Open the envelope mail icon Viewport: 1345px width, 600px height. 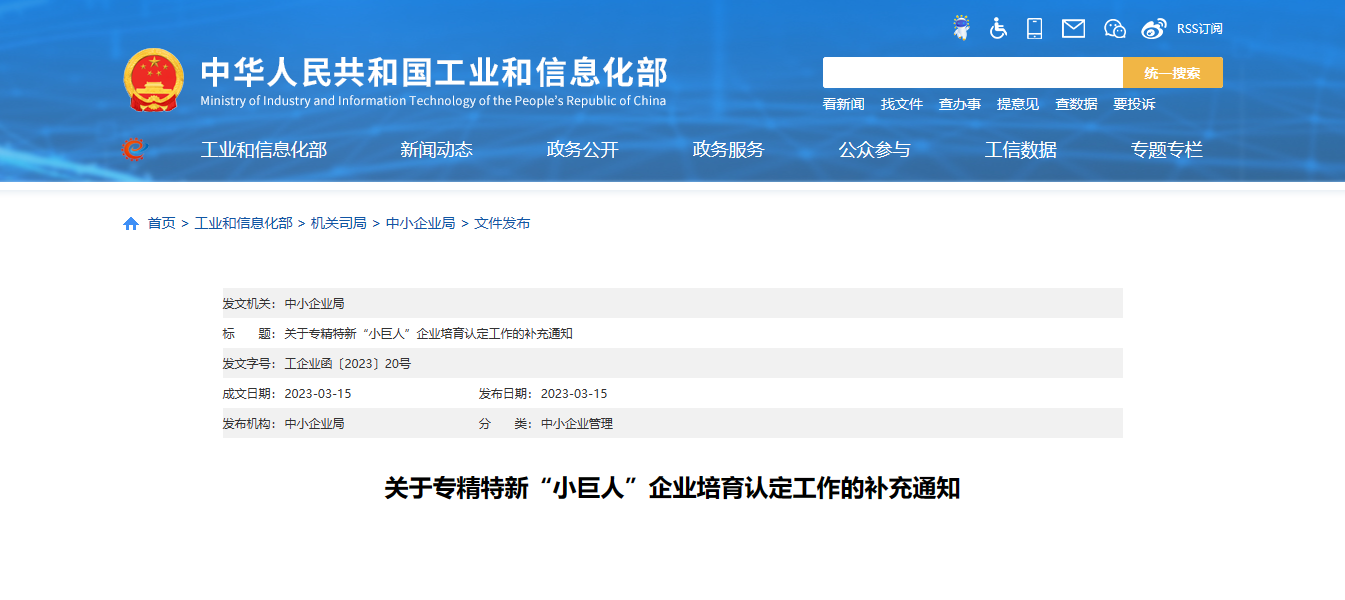coord(1073,28)
